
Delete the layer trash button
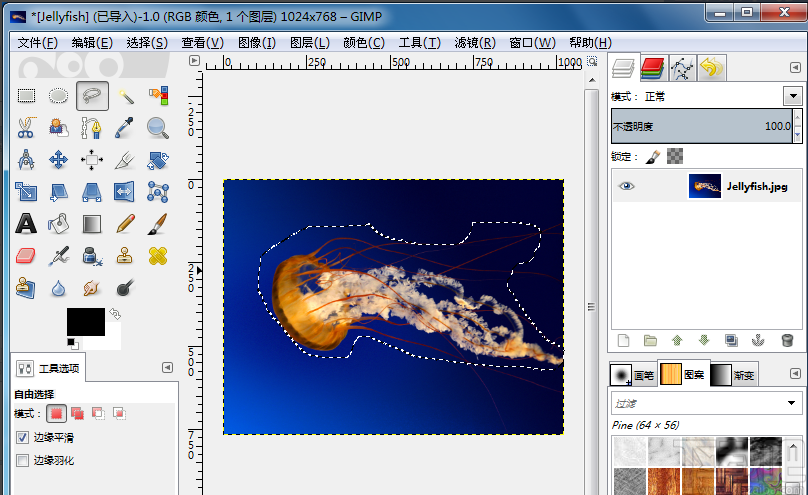pos(787,340)
